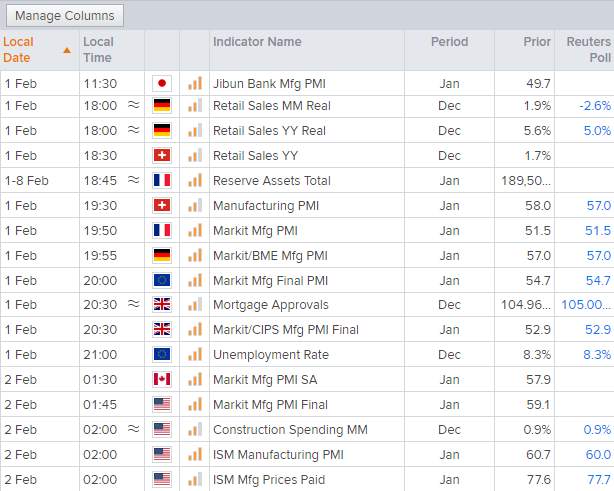Click France flag on Markit Mfg PMI row
The image size is (614, 491).
click(162, 230)
